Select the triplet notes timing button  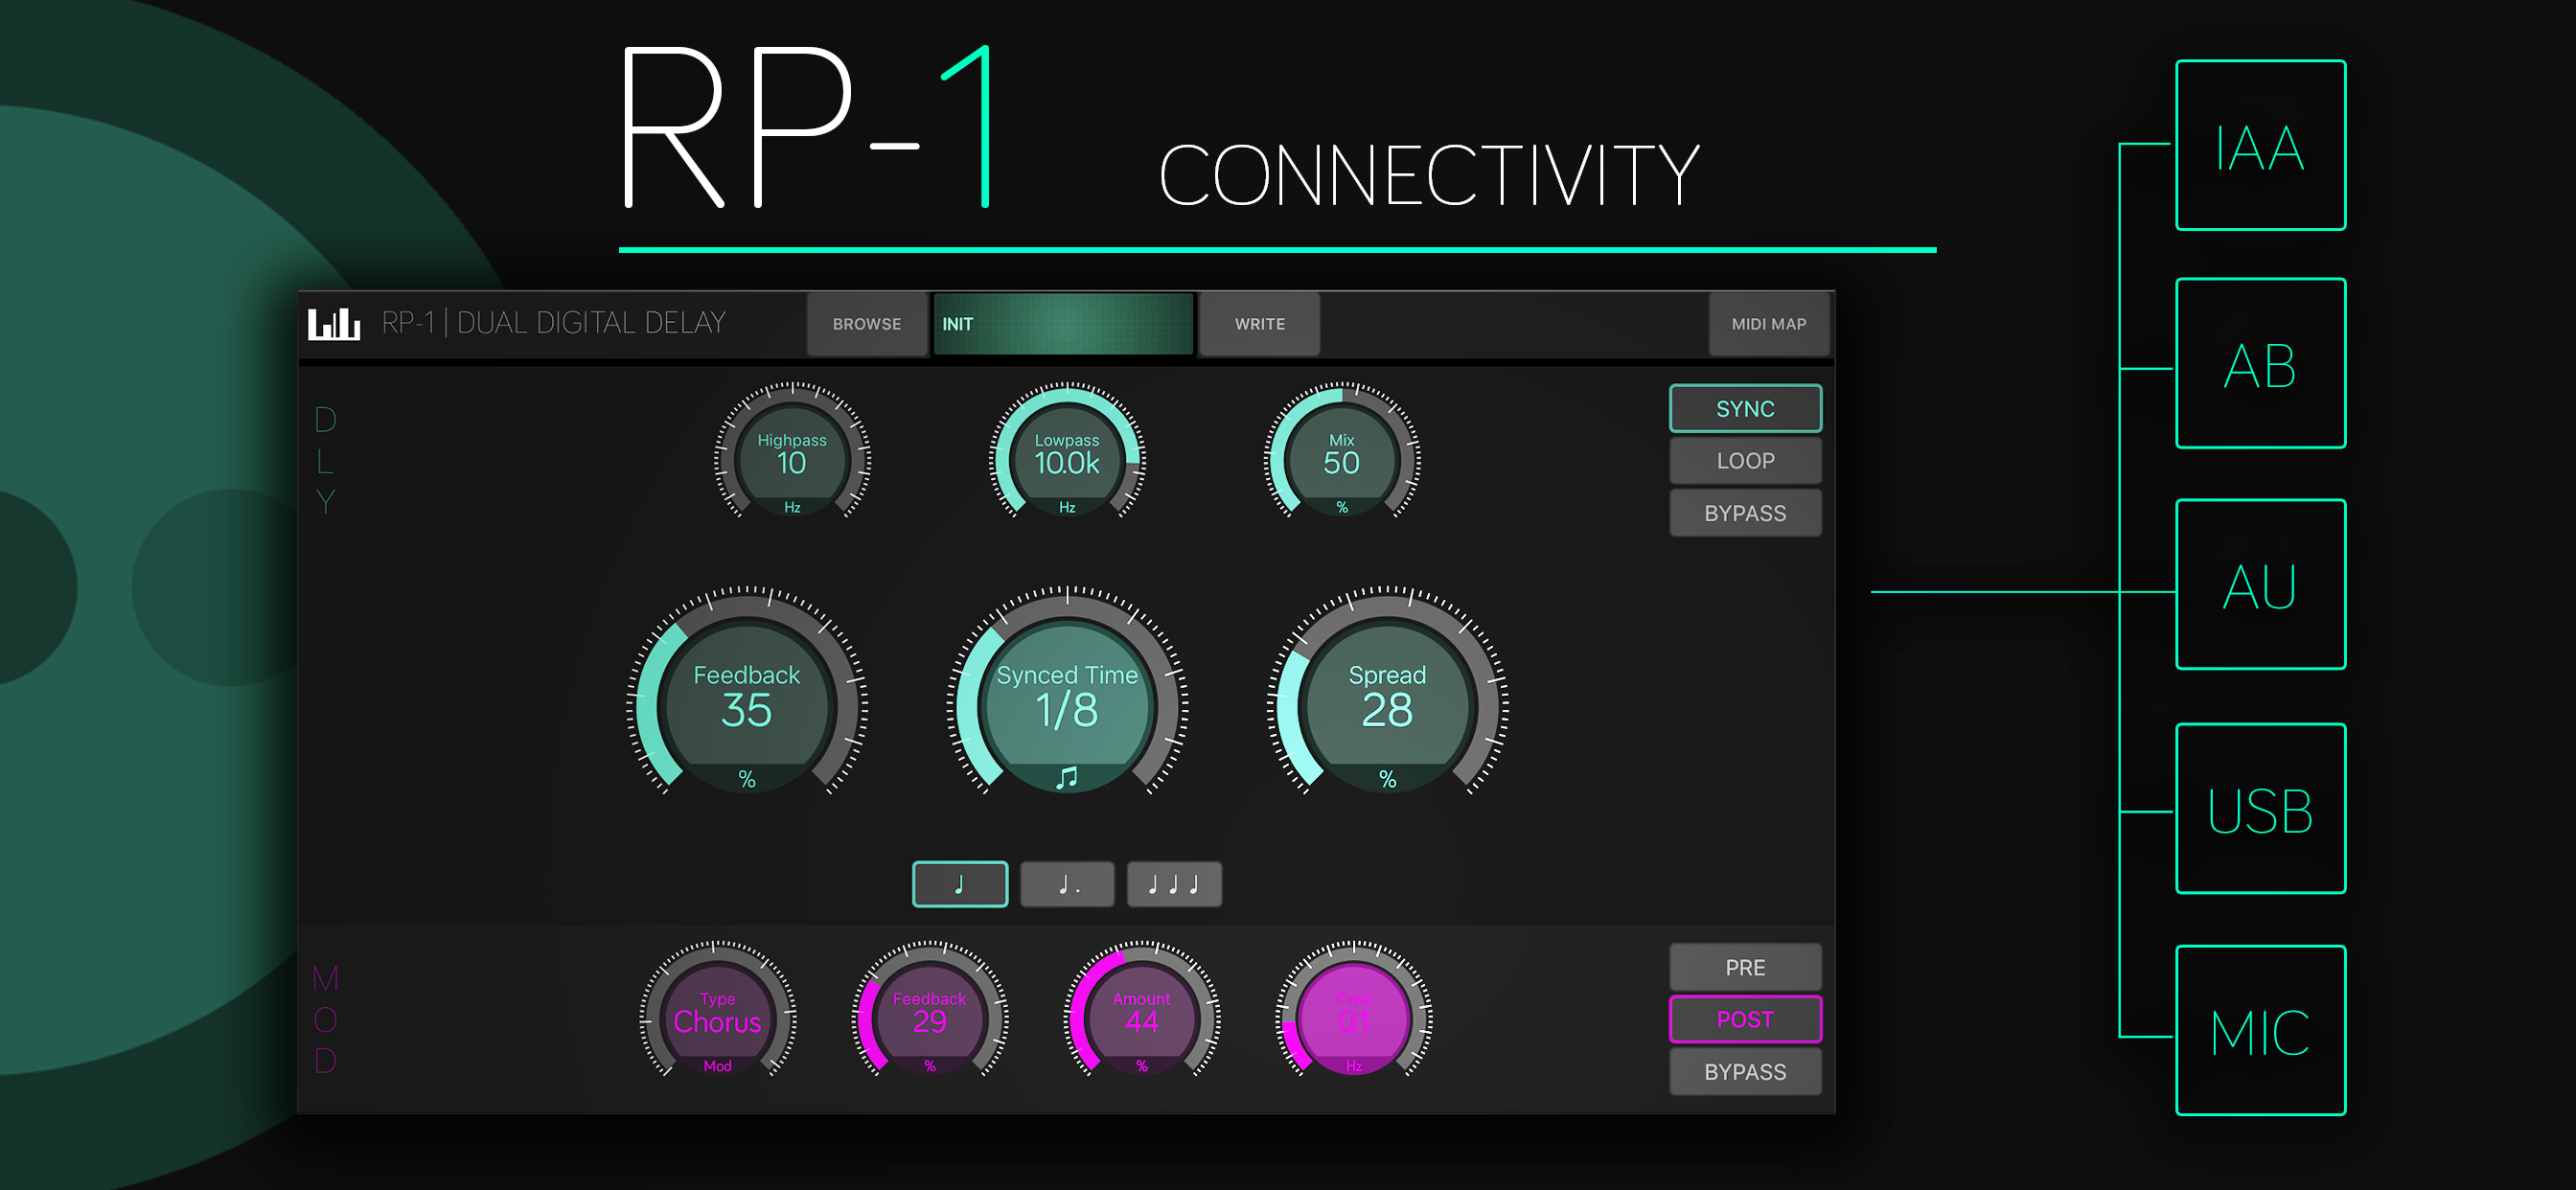point(1174,884)
